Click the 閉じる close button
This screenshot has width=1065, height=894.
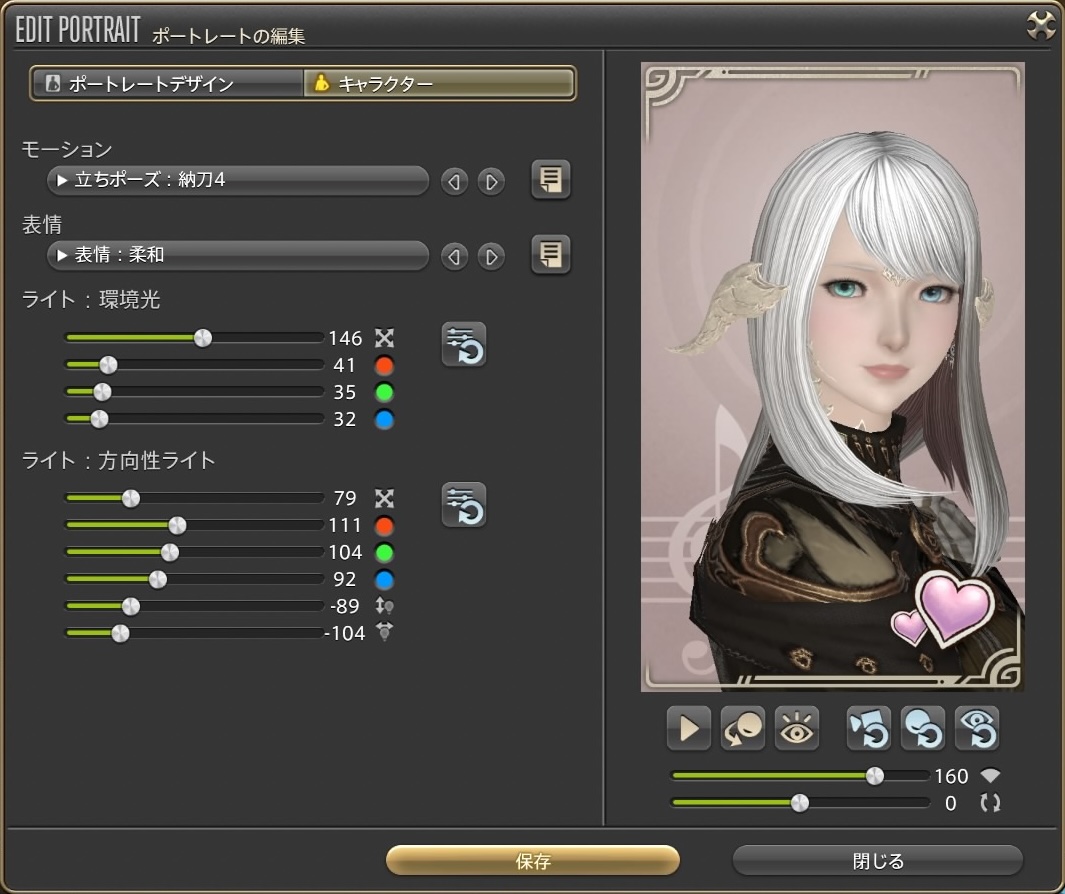click(878, 861)
